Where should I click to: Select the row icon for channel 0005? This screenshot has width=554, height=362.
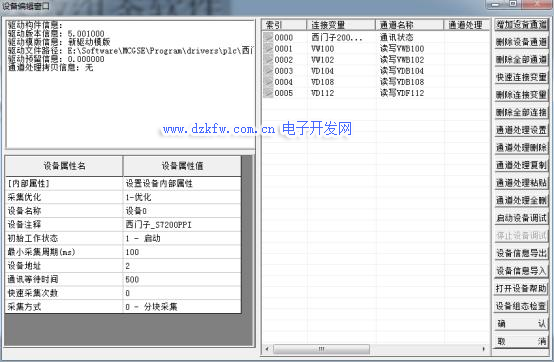[x=269, y=93]
